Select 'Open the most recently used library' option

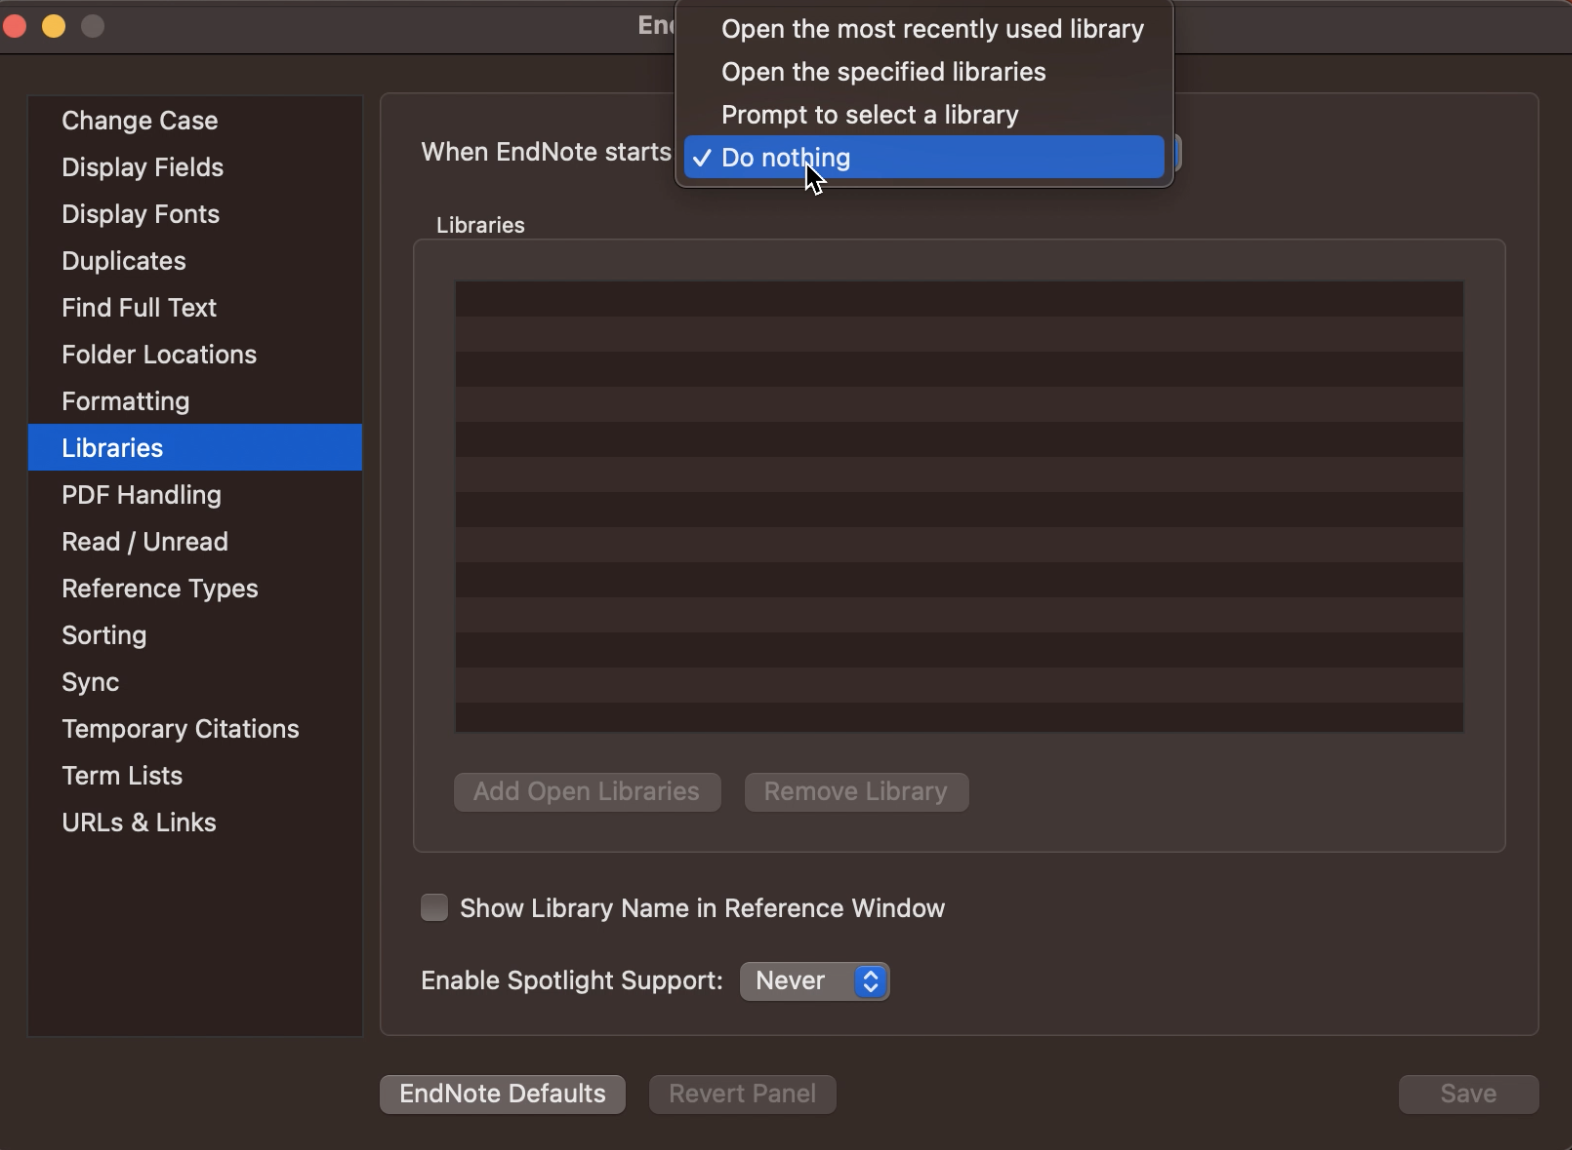pos(931,29)
